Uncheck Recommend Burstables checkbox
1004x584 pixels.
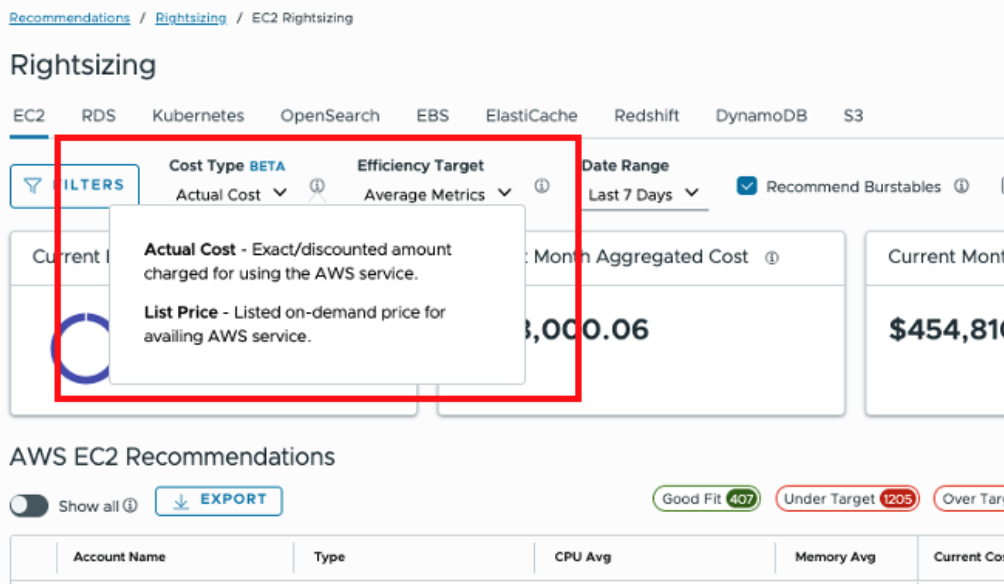tap(747, 186)
